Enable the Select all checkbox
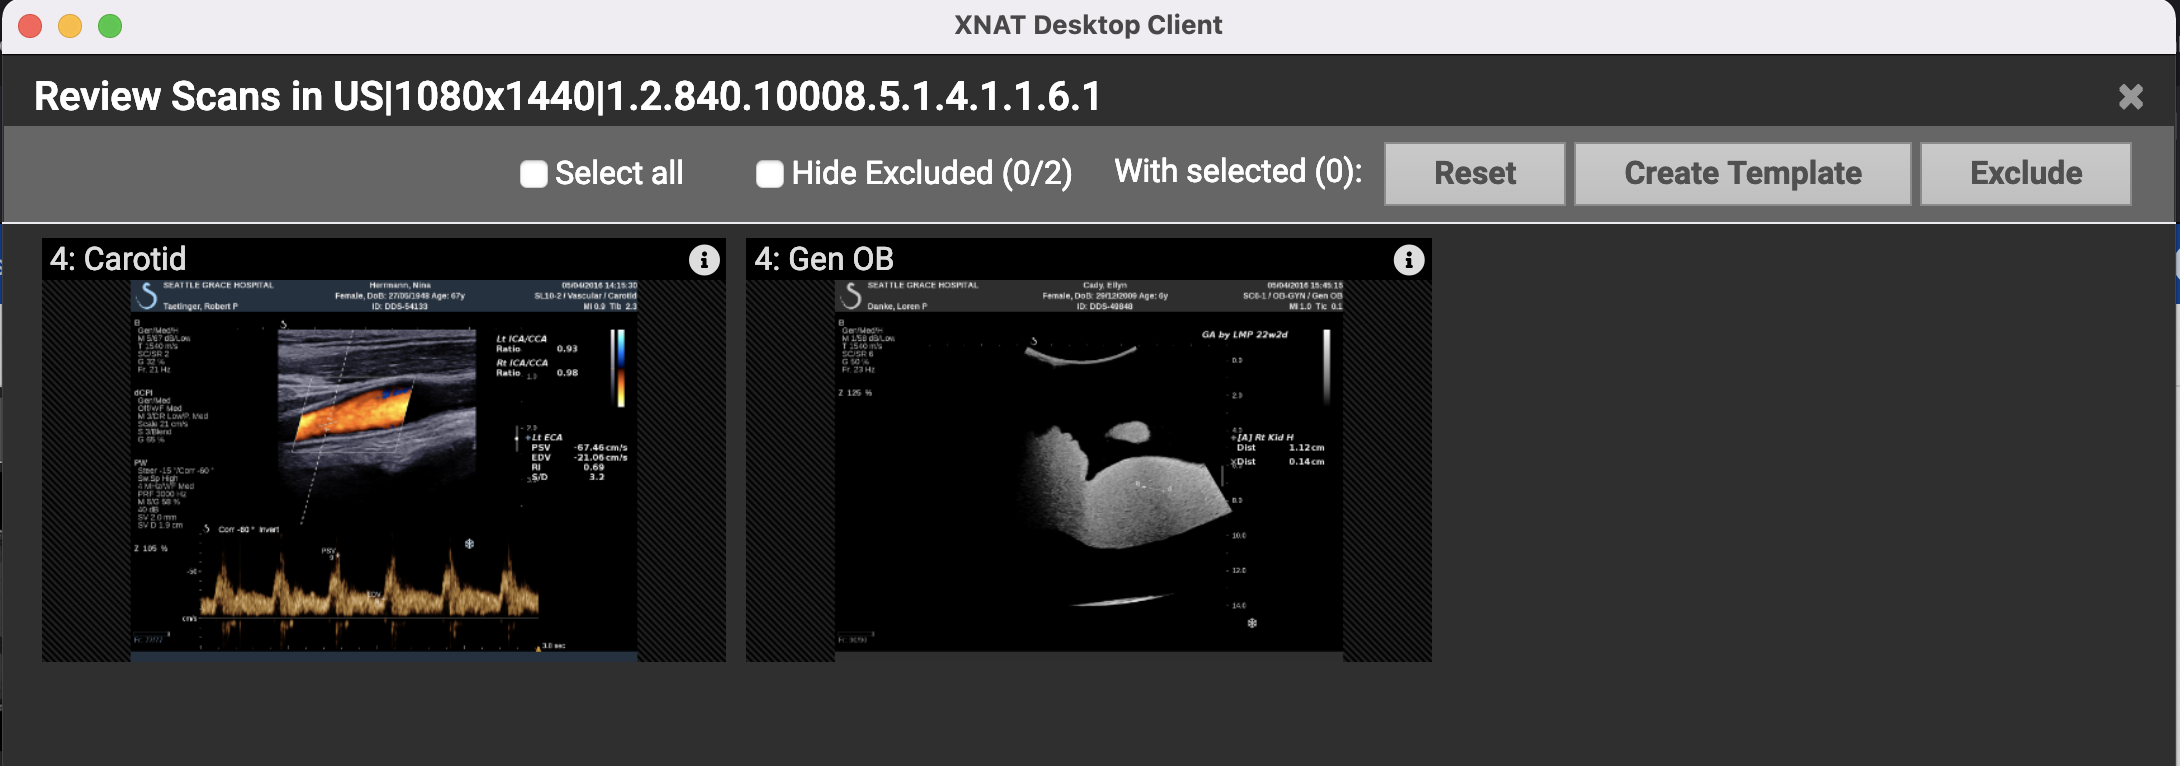The width and height of the screenshot is (2180, 766). coord(534,174)
